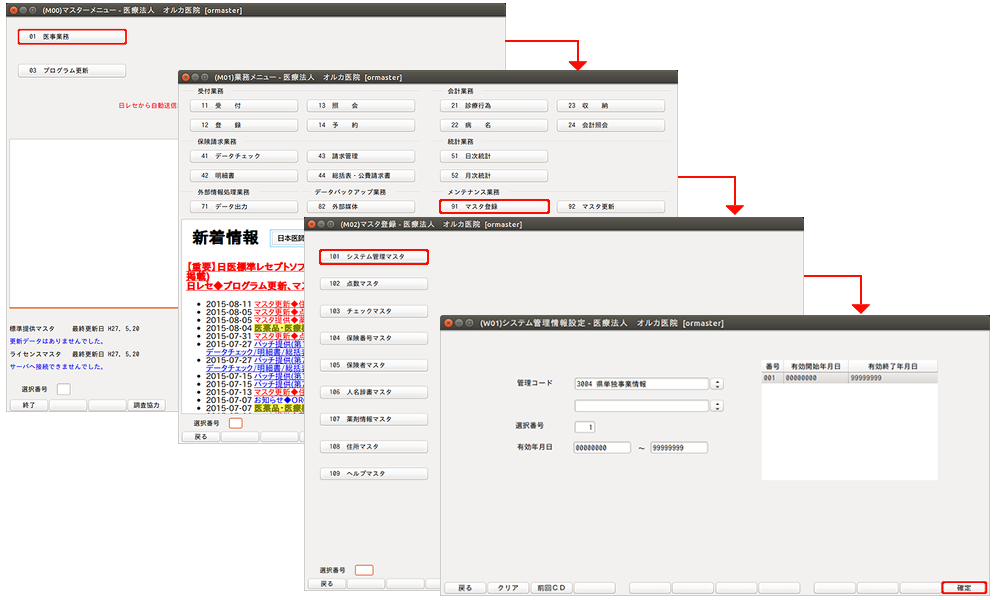
Task: Click 戻る in M02 マスタ登録 window
Action: coord(327,584)
